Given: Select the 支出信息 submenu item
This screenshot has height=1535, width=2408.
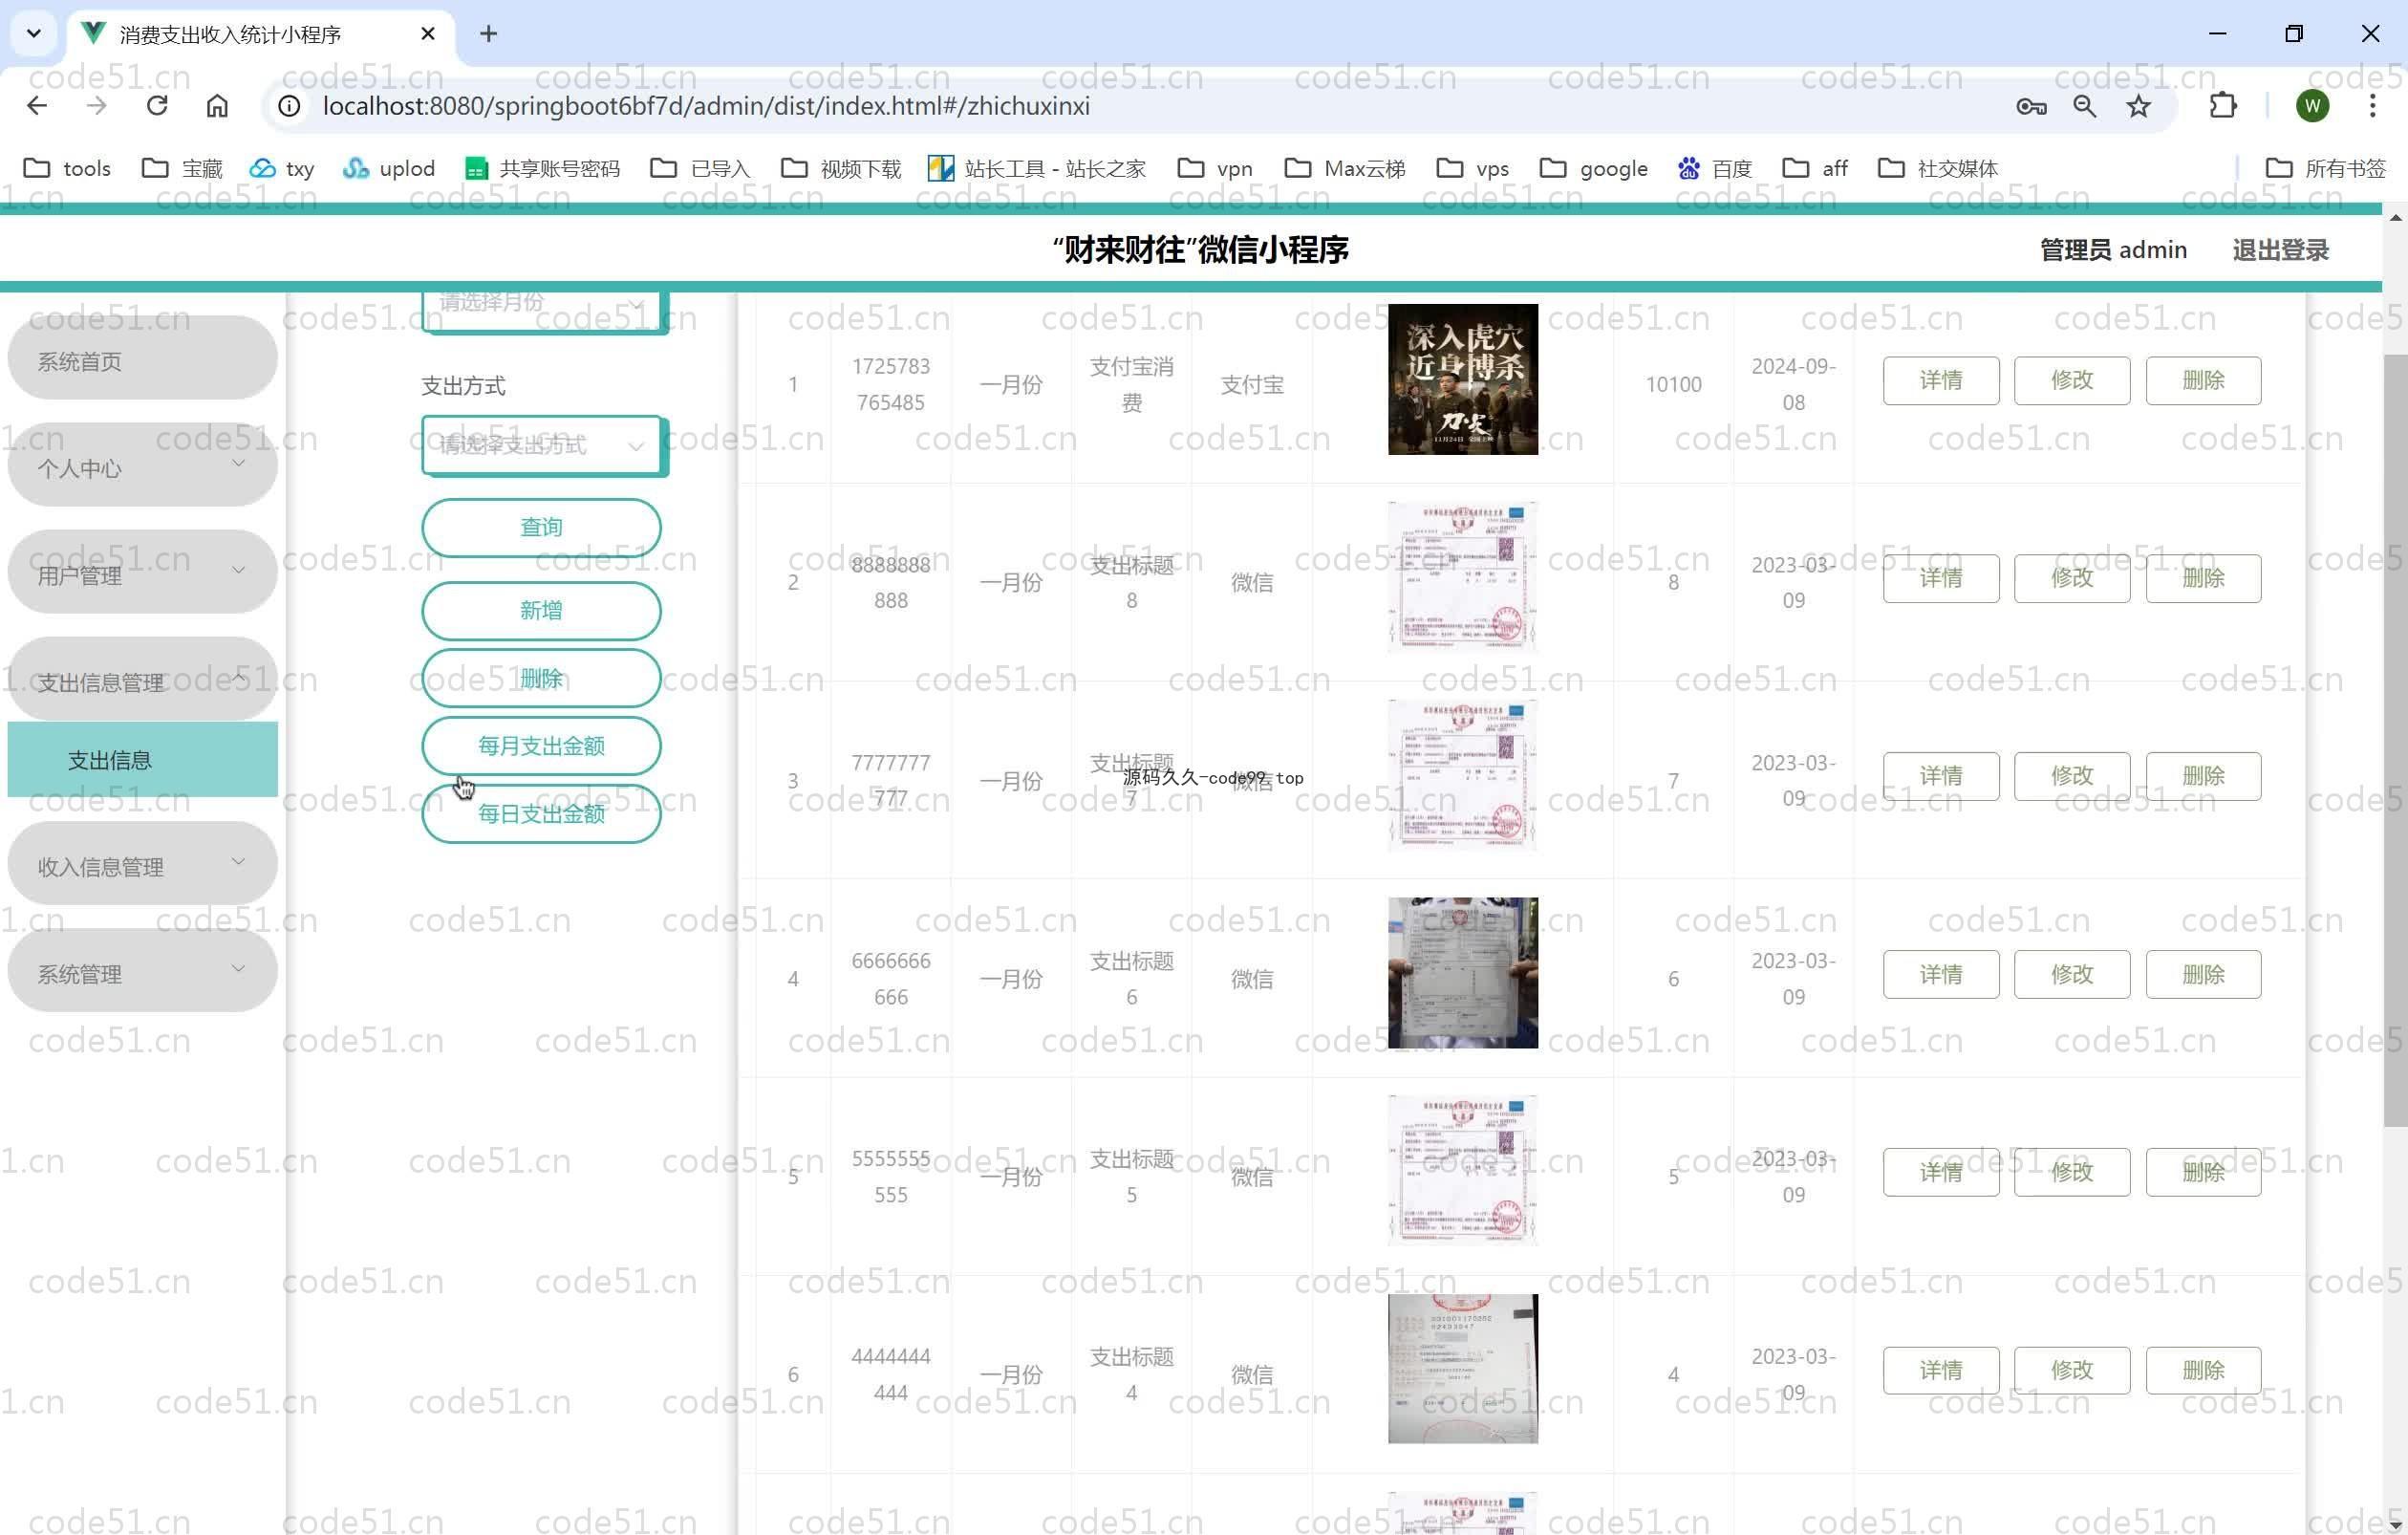Looking at the screenshot, I should [142, 760].
